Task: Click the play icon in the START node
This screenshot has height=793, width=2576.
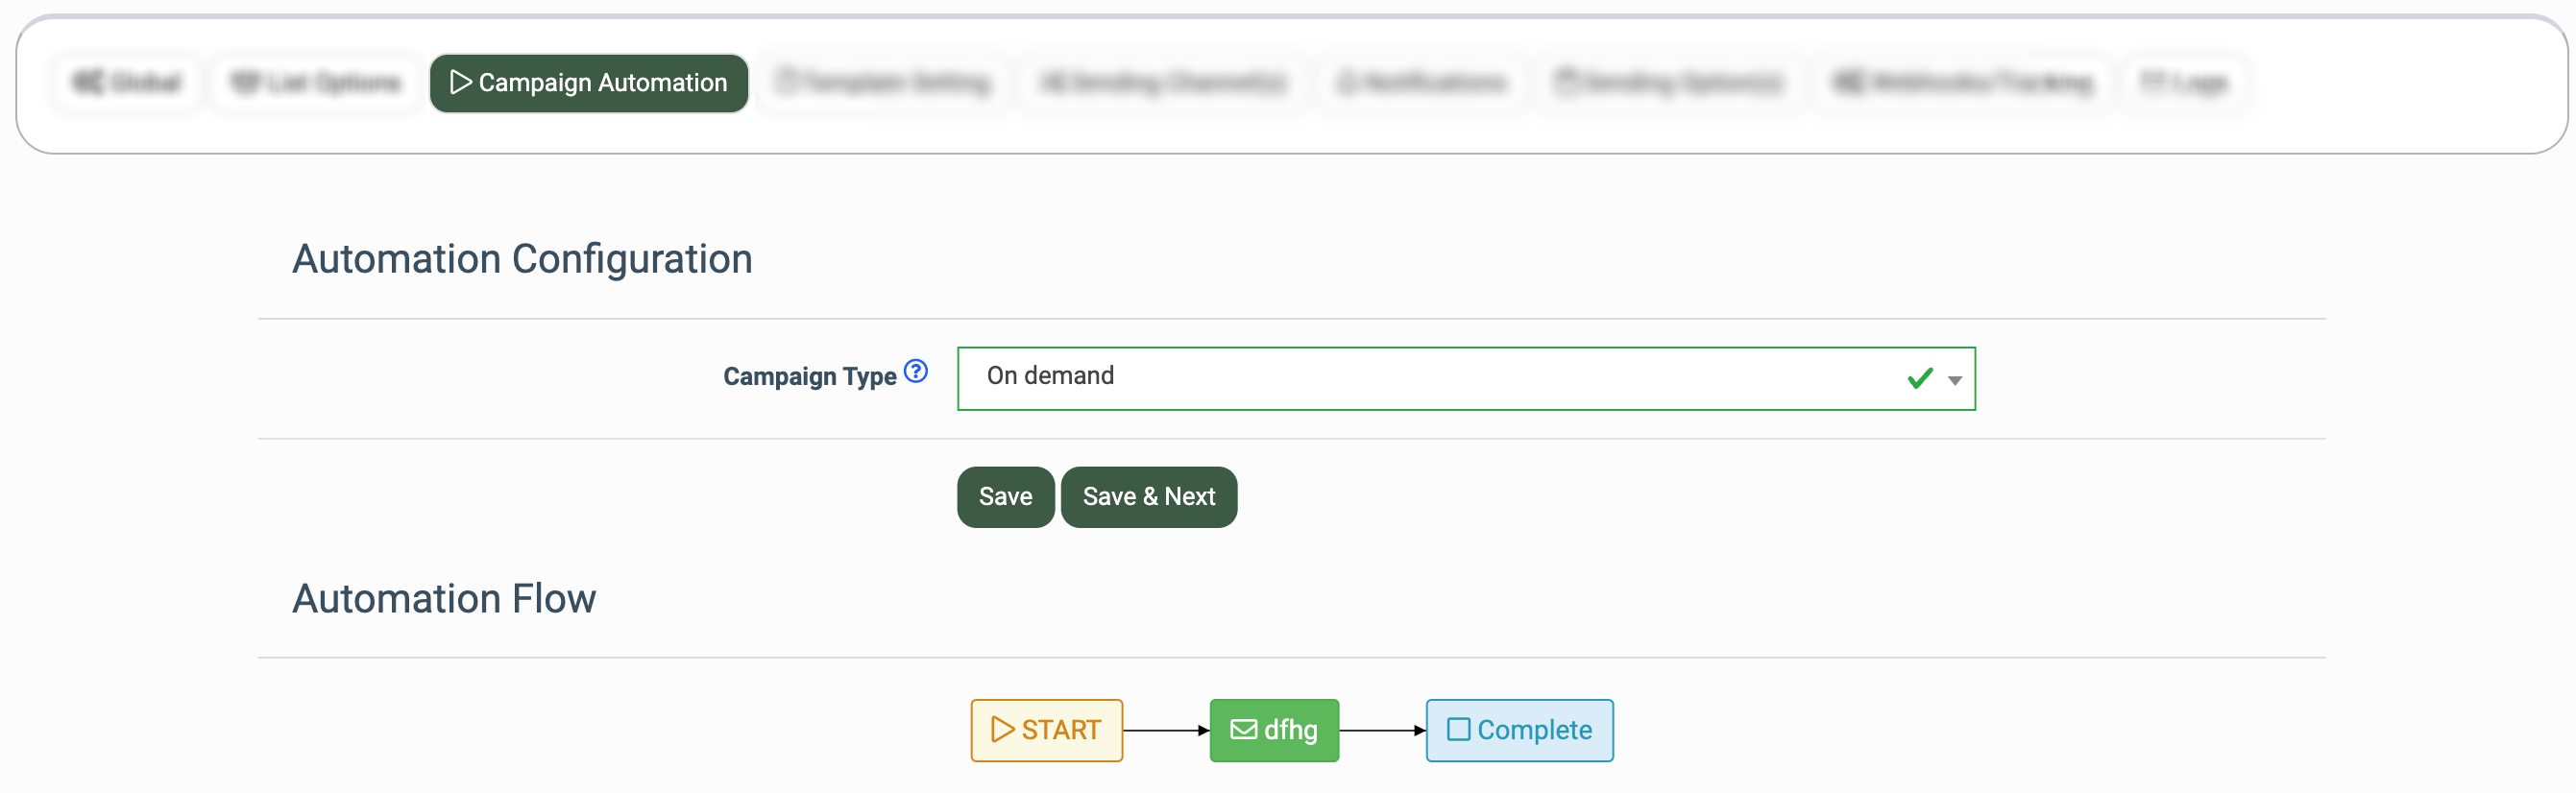Action: coord(1001,730)
